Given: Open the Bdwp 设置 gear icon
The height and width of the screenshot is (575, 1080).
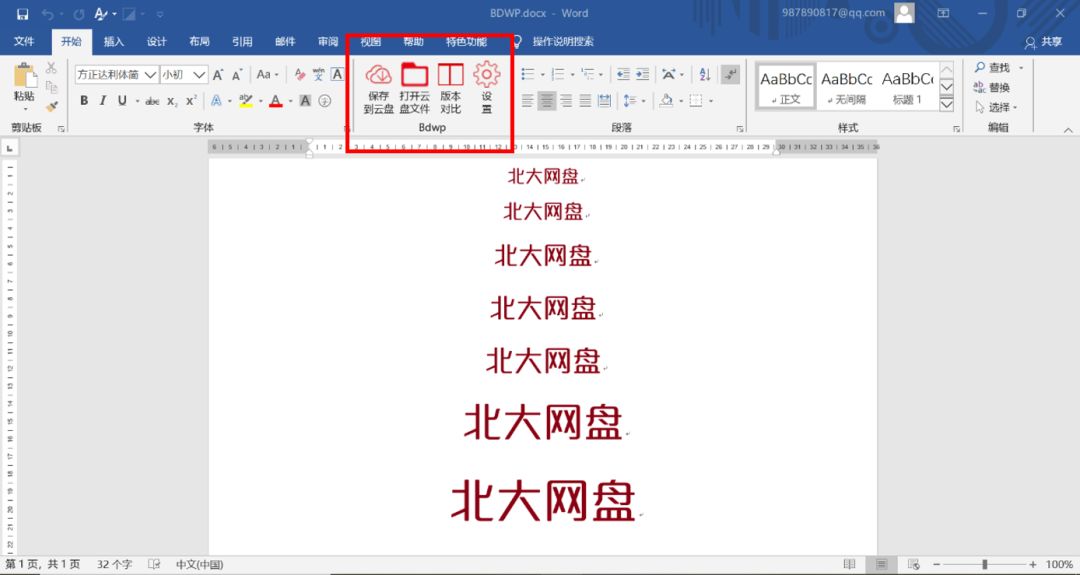Looking at the screenshot, I should coord(486,74).
